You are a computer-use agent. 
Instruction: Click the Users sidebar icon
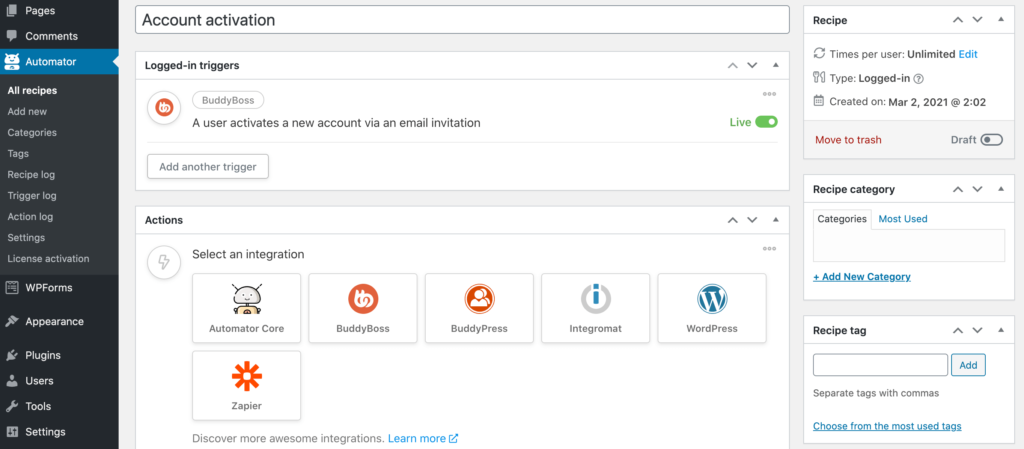click(12, 380)
